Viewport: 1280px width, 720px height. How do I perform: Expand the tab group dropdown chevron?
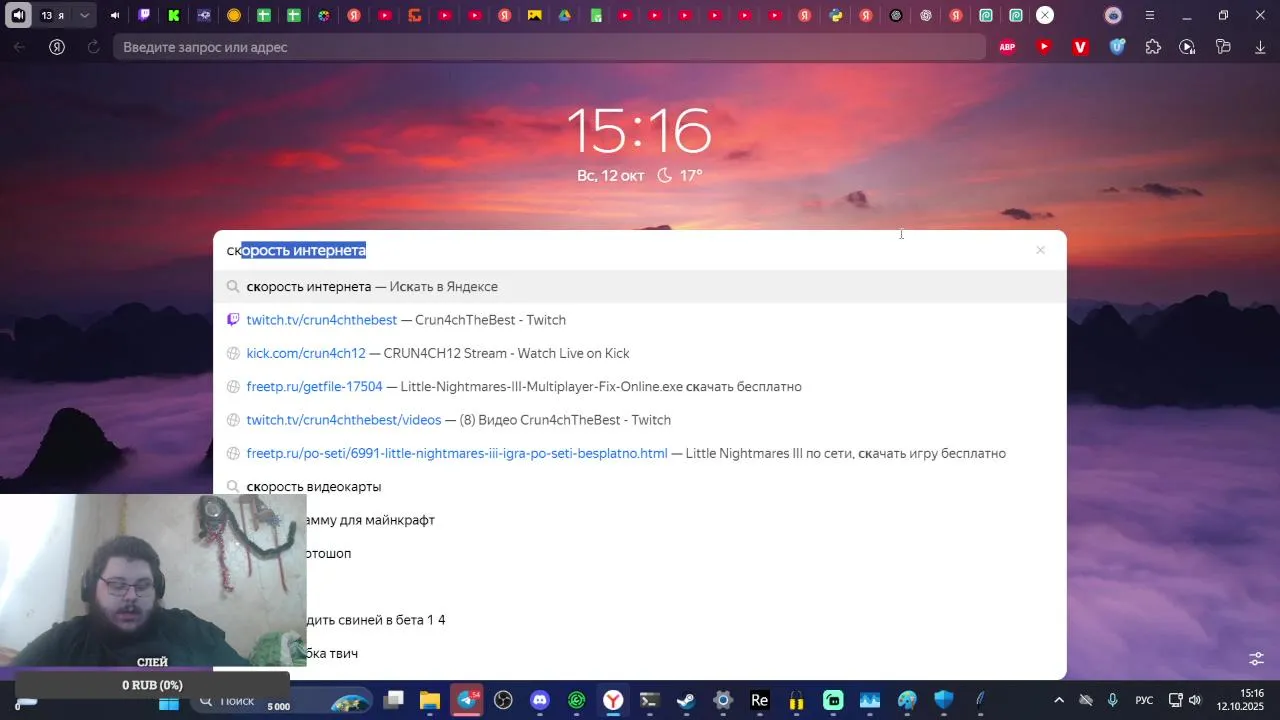click(85, 15)
